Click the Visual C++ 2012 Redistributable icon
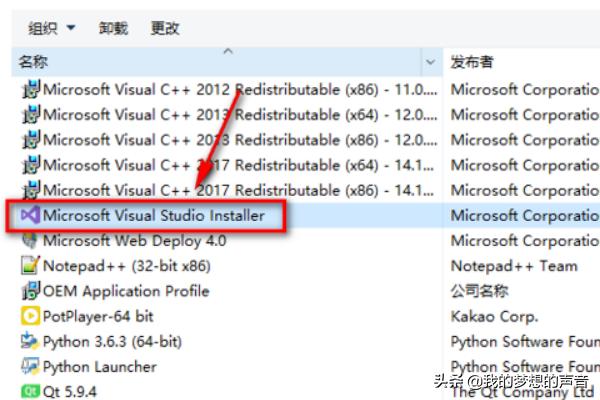Screen dimensions: 600x400 pyautogui.click(x=29, y=90)
